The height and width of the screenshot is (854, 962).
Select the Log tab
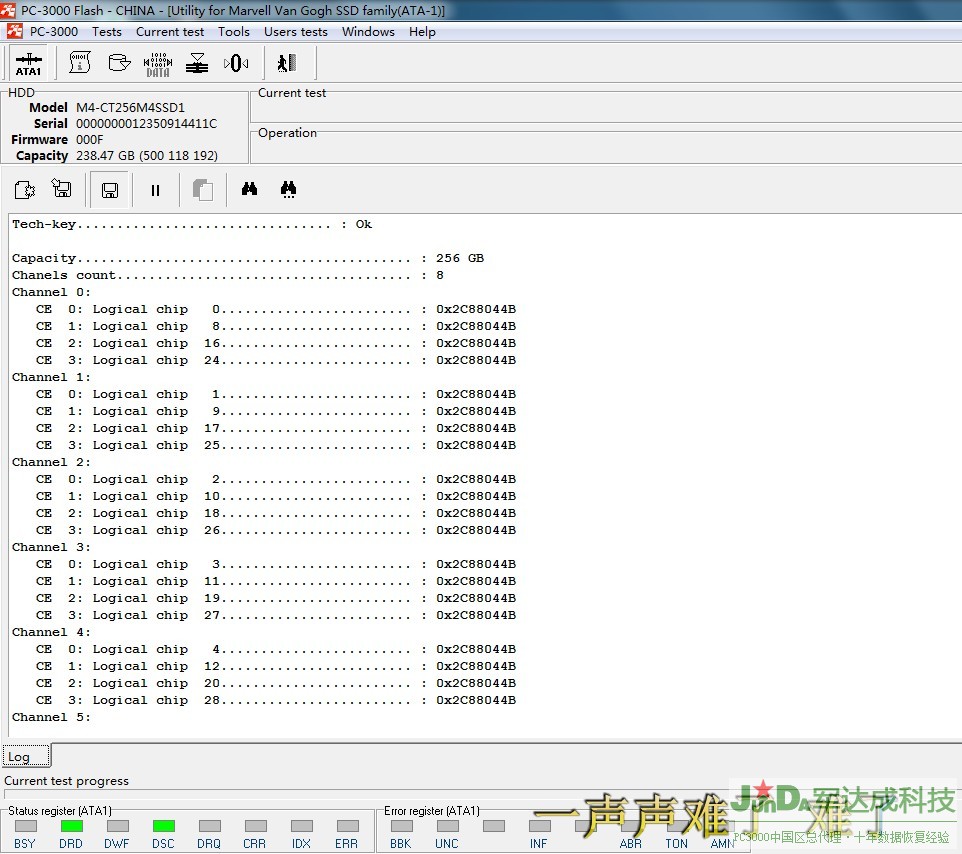click(26, 756)
